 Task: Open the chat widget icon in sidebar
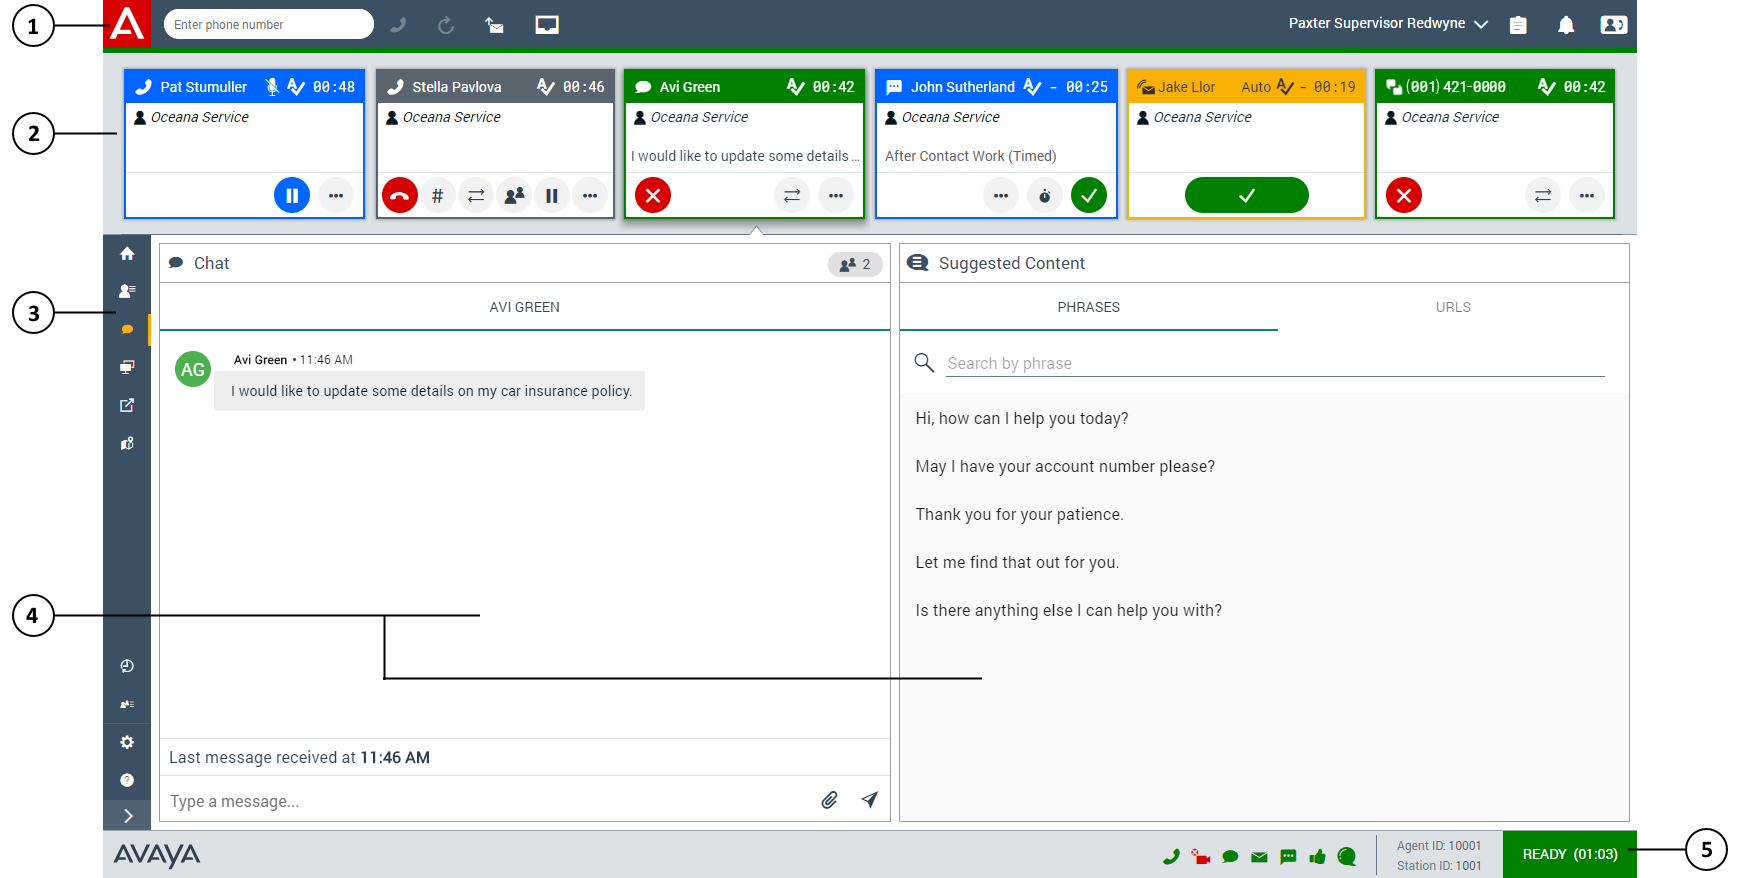127,329
